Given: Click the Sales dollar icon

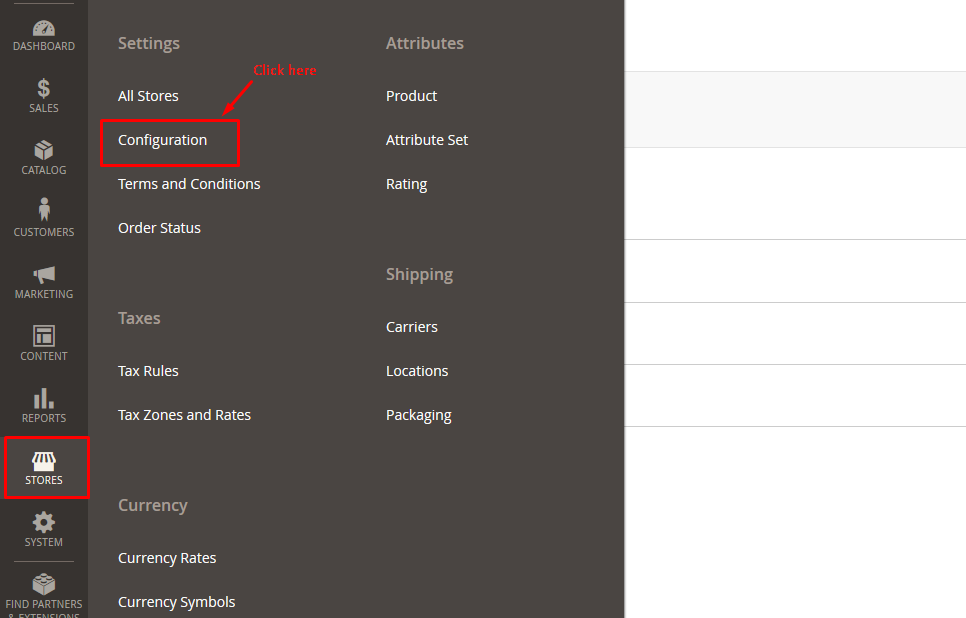Looking at the screenshot, I should [44, 89].
